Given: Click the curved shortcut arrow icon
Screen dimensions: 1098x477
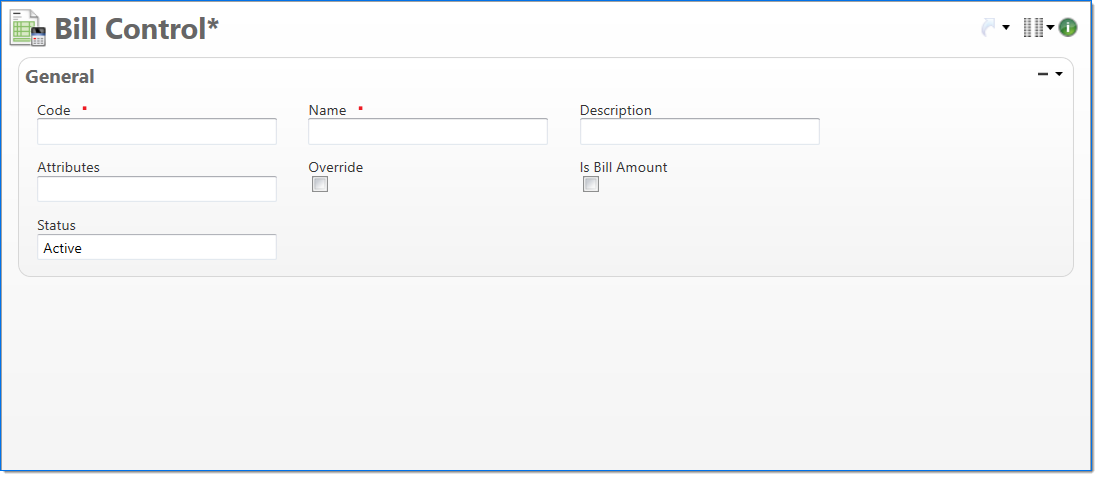Looking at the screenshot, I should pos(989,28).
